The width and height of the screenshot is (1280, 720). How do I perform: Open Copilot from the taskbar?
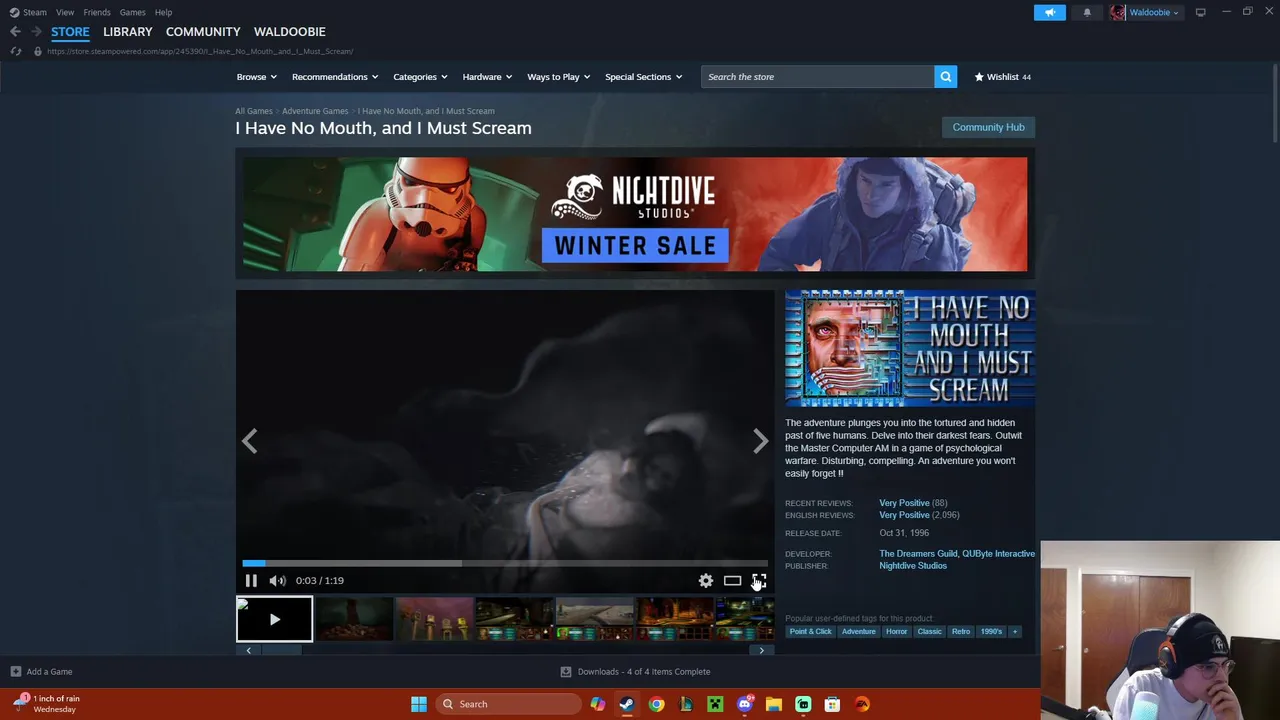[597, 704]
